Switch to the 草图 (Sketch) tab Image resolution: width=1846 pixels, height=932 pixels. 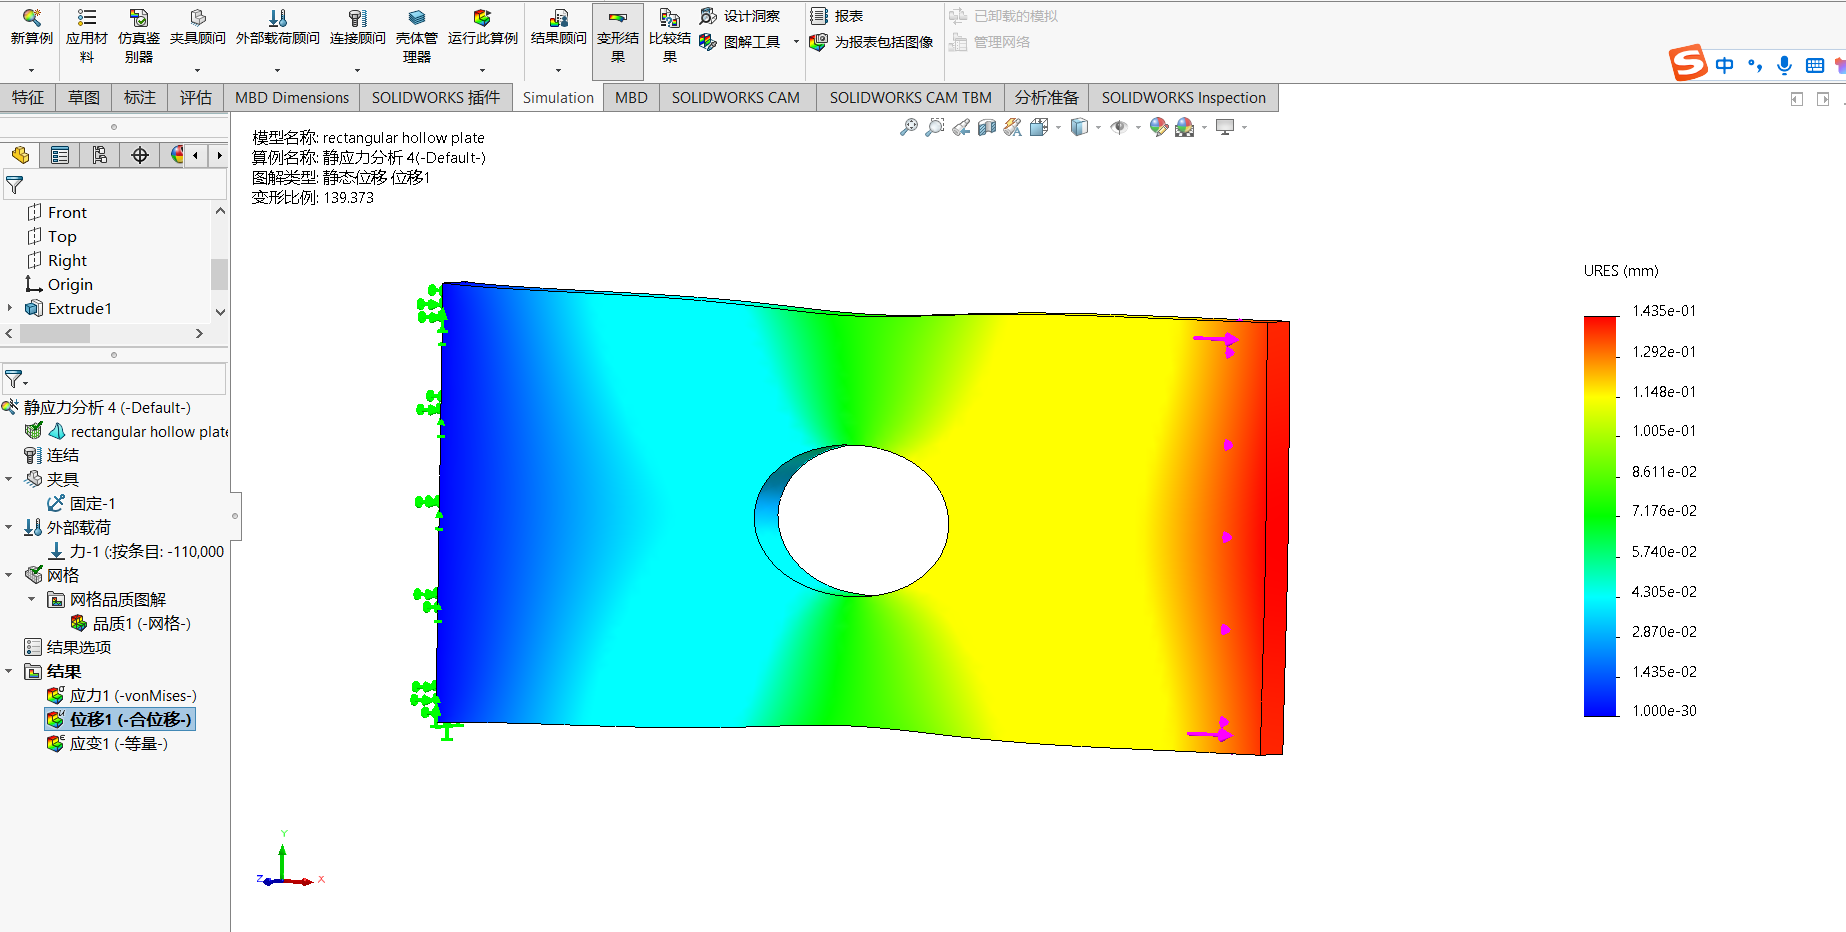pyautogui.click(x=84, y=97)
